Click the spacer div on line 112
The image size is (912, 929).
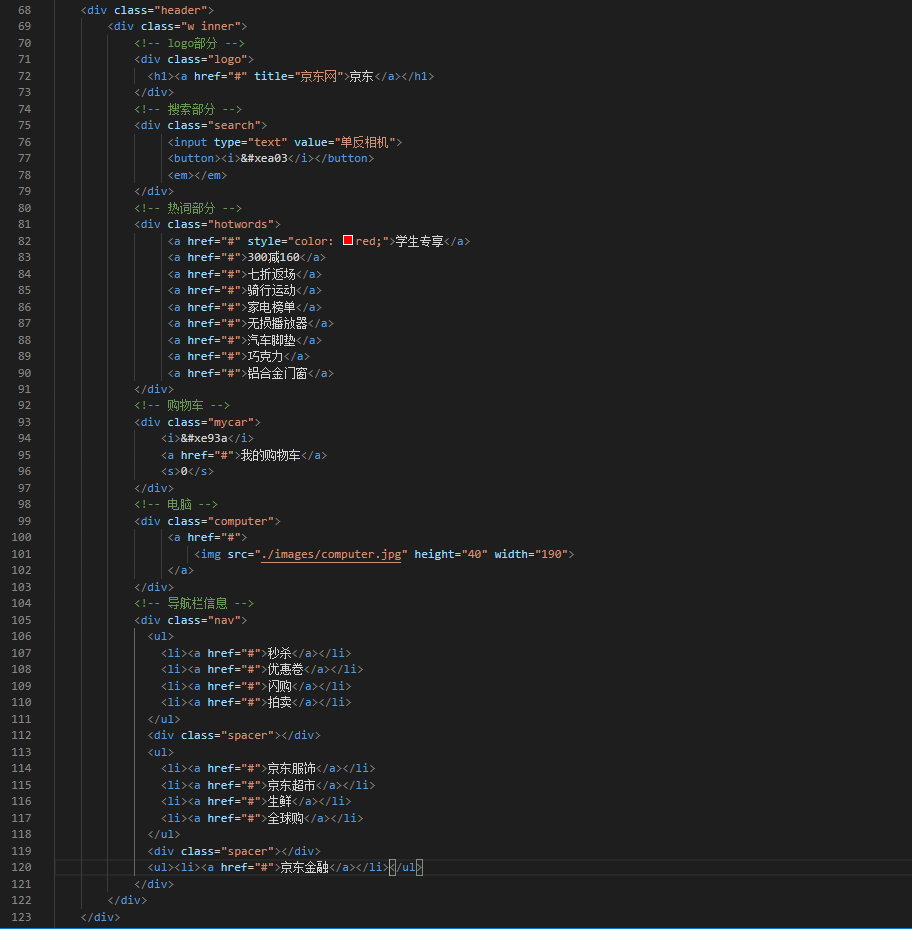pyautogui.click(x=234, y=735)
